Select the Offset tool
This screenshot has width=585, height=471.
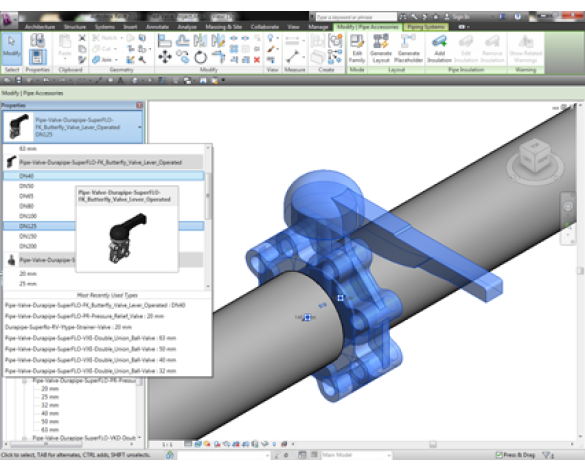click(x=182, y=40)
